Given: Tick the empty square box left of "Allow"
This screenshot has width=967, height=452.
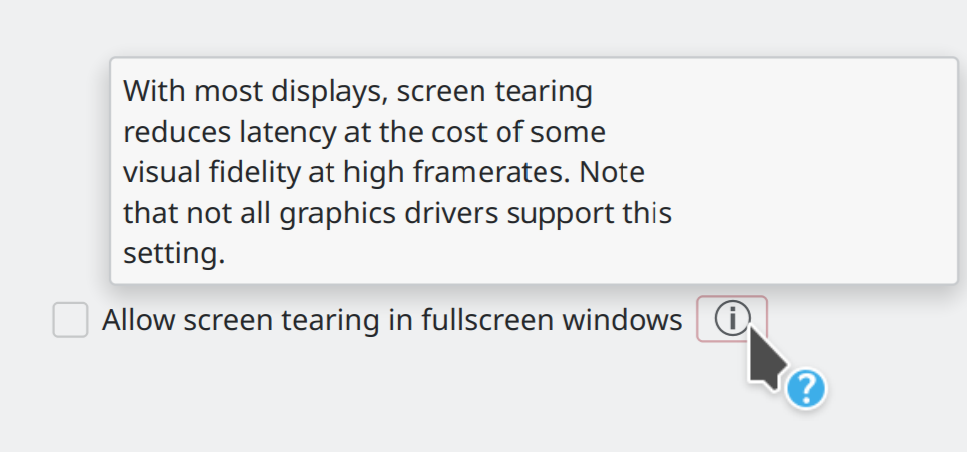Looking at the screenshot, I should tap(70, 321).
